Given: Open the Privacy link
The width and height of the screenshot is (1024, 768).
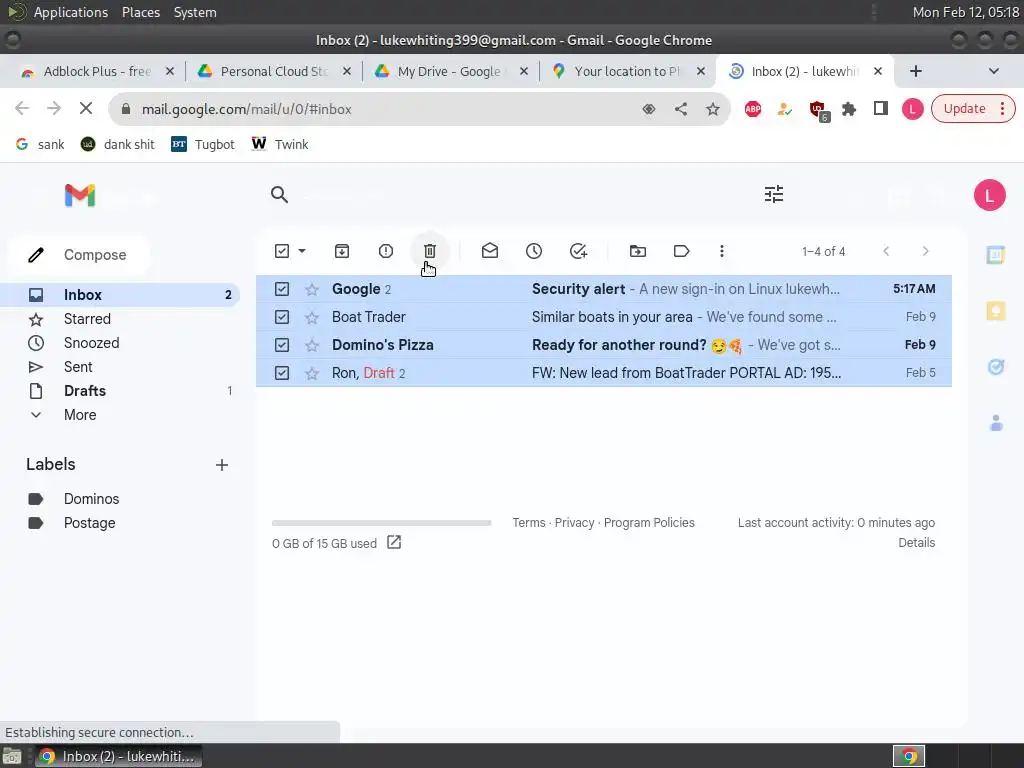Looking at the screenshot, I should (574, 522).
